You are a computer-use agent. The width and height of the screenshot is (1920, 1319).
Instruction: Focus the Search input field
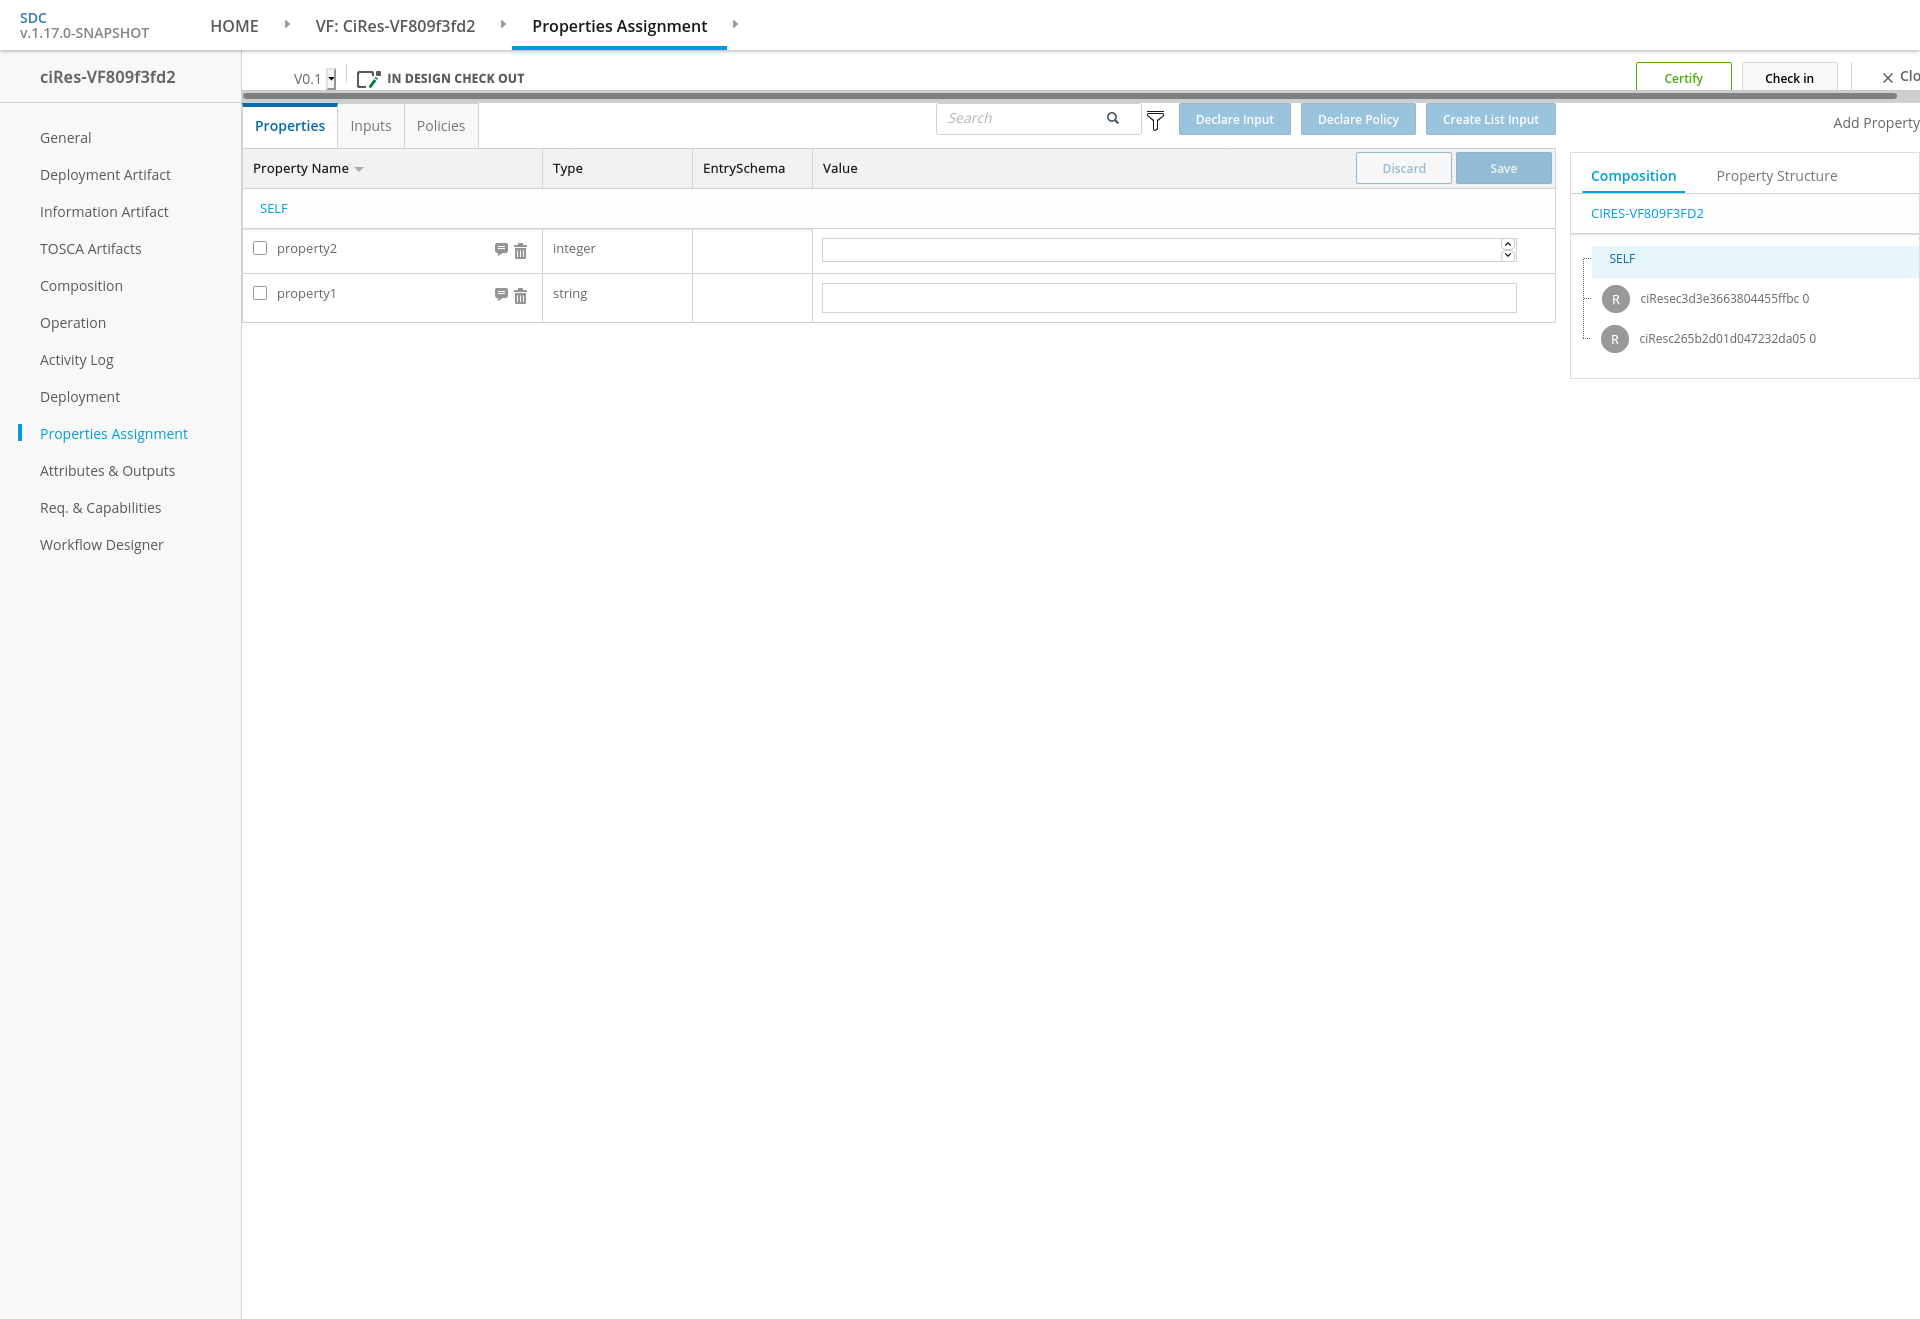pyautogui.click(x=1022, y=118)
